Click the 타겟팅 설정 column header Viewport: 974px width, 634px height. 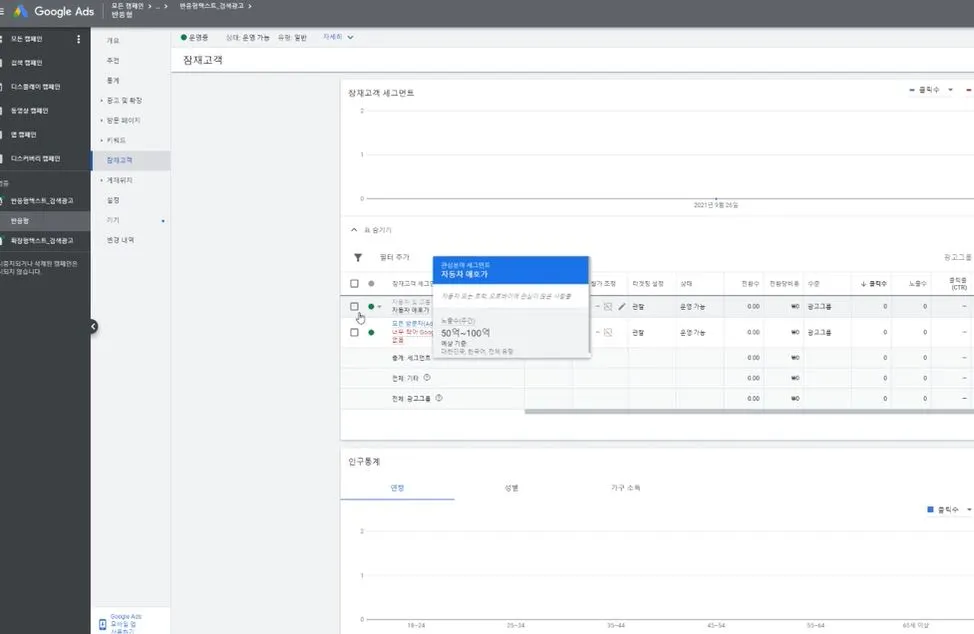(648, 284)
